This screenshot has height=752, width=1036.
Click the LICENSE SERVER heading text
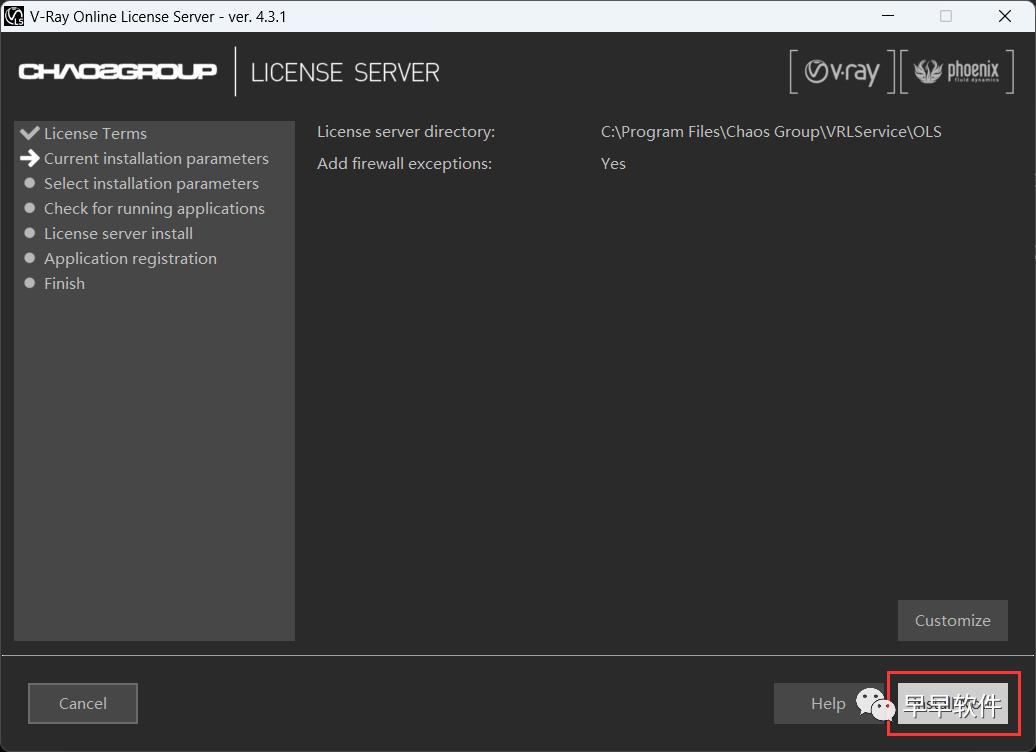pos(345,73)
